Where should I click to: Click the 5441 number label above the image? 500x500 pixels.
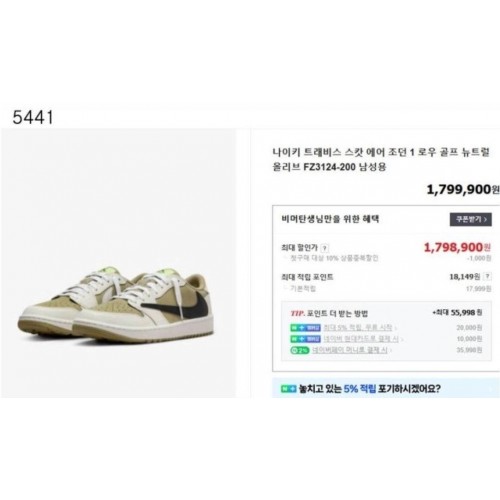pos(33,118)
